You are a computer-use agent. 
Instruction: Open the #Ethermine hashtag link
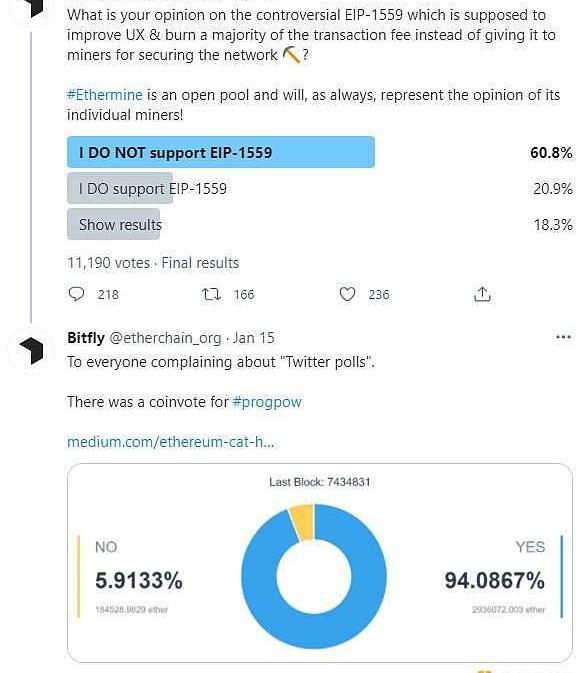(105, 95)
